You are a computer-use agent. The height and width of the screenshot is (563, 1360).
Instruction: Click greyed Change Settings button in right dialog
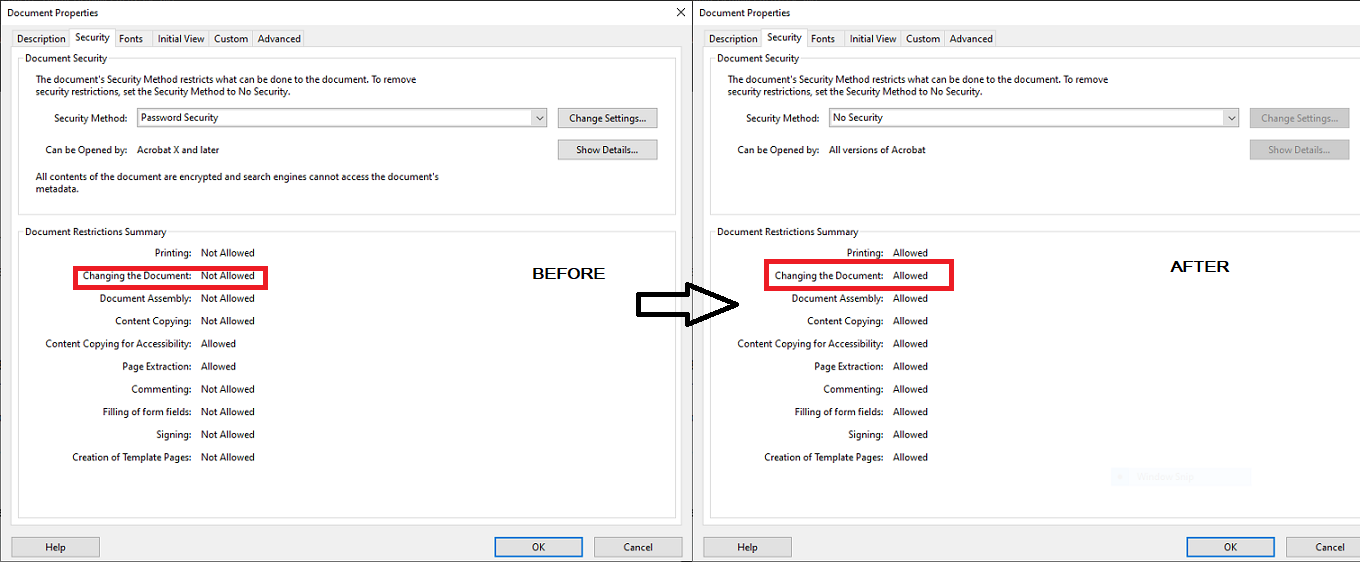[1299, 118]
